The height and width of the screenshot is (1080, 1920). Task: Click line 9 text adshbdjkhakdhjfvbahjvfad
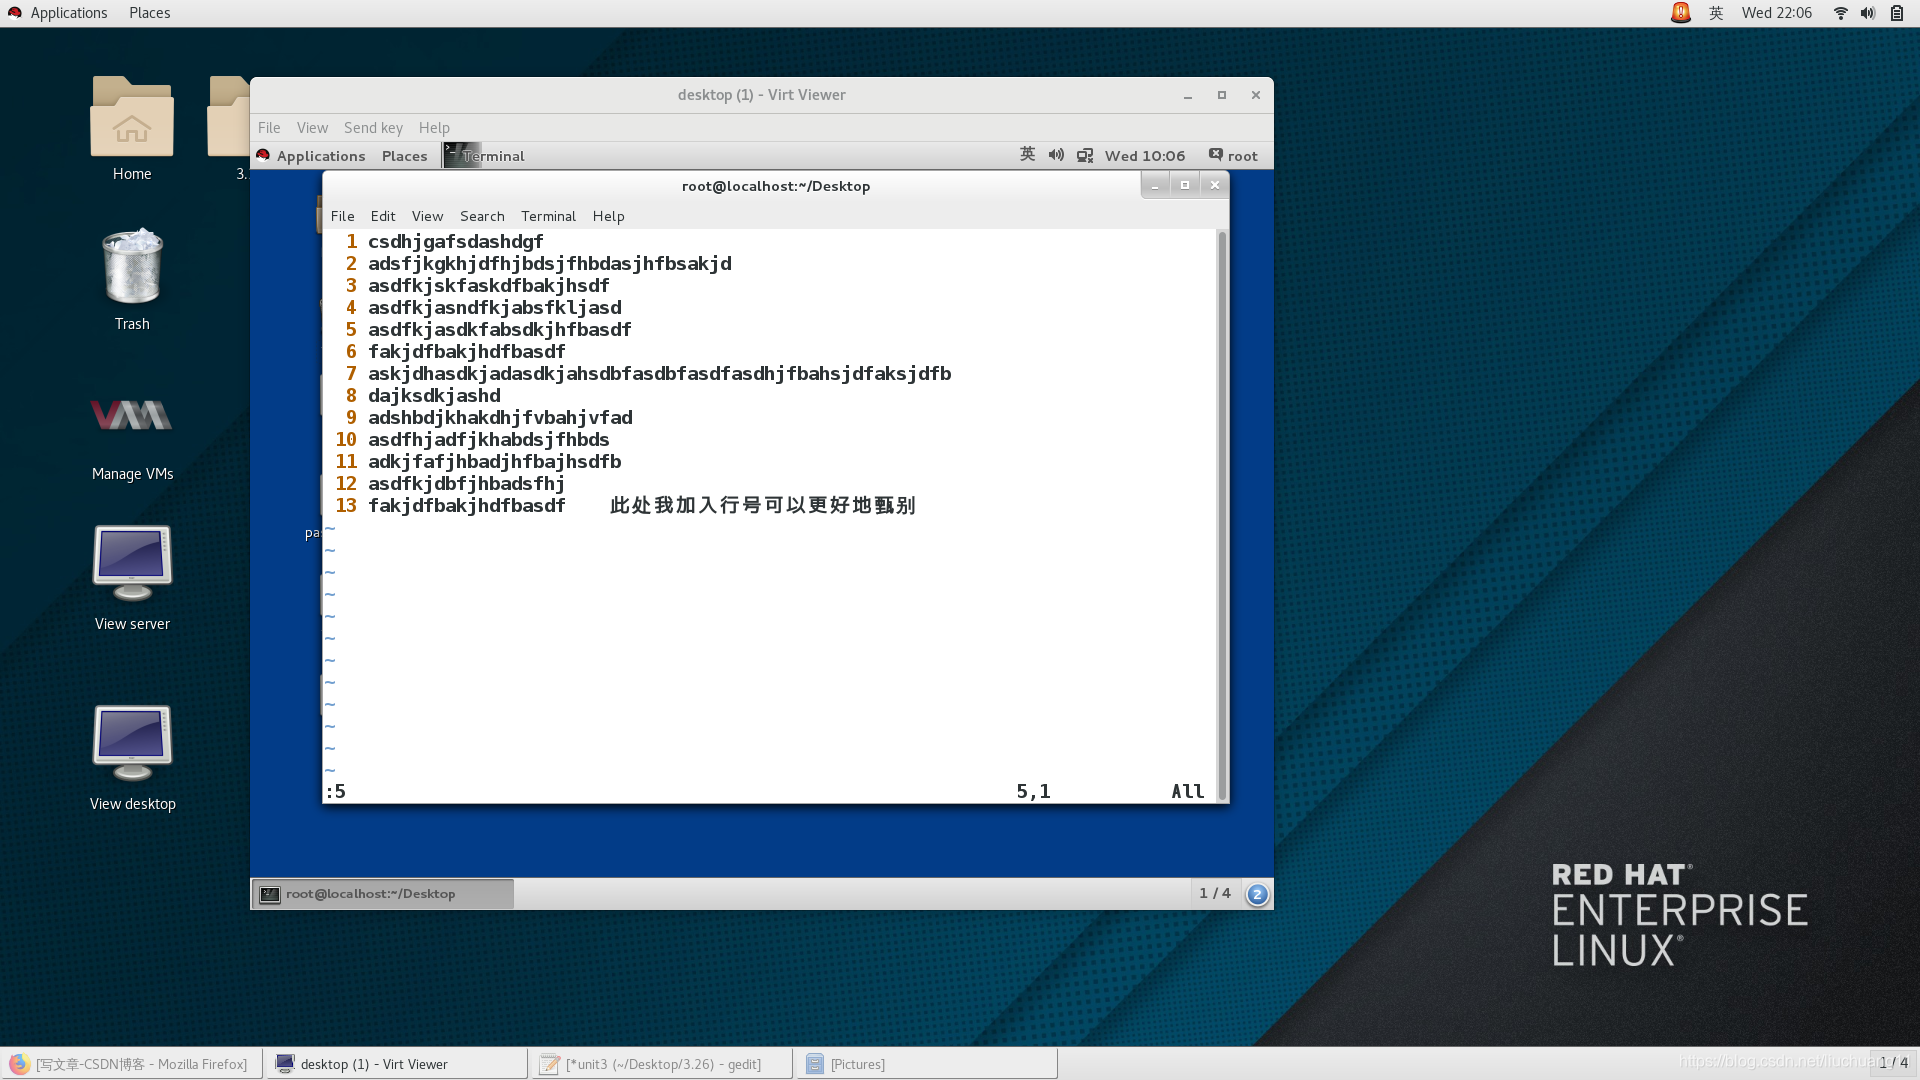click(x=500, y=418)
